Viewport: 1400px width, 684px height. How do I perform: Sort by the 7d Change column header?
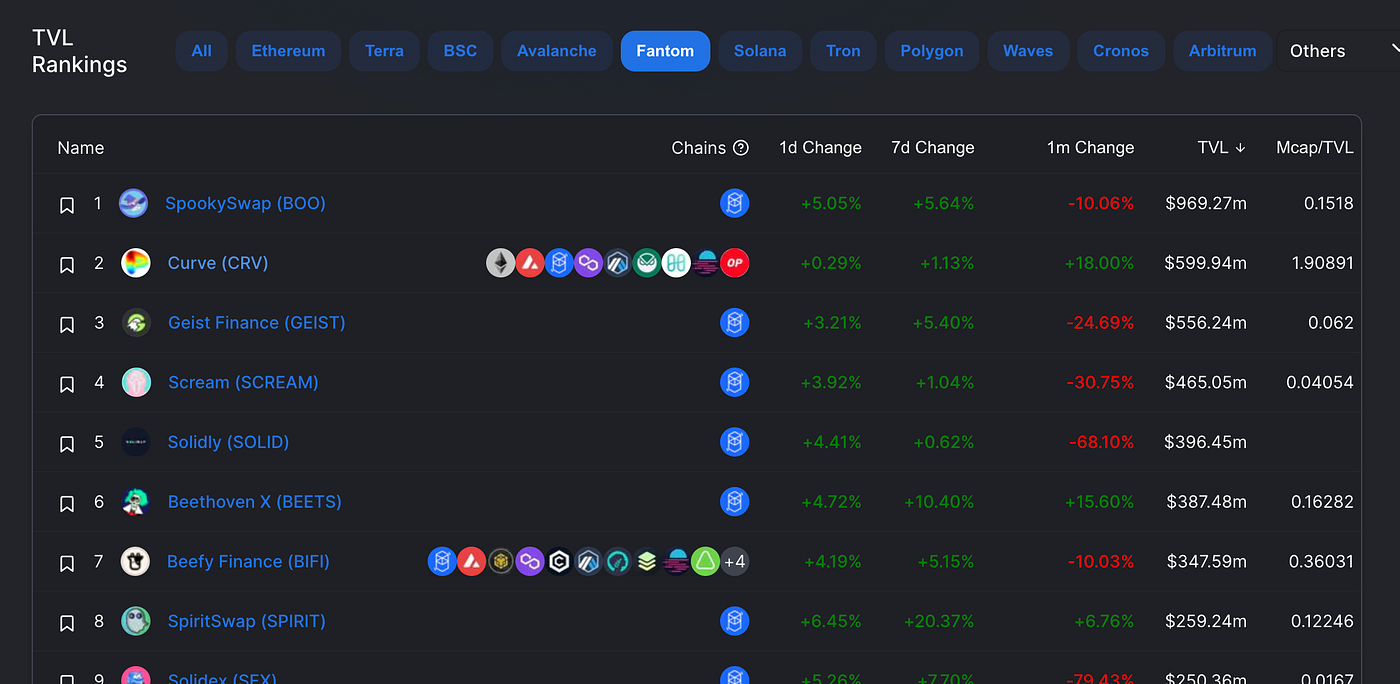[933, 148]
